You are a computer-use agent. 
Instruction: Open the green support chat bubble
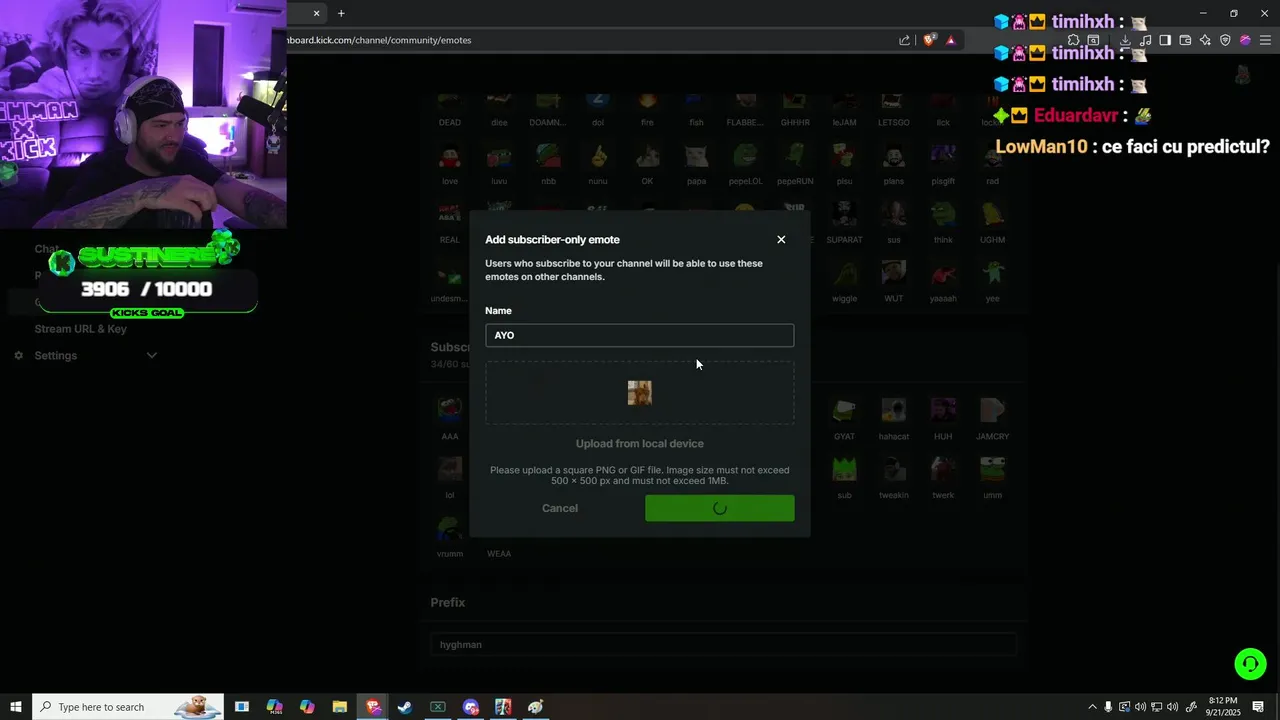(x=1250, y=664)
